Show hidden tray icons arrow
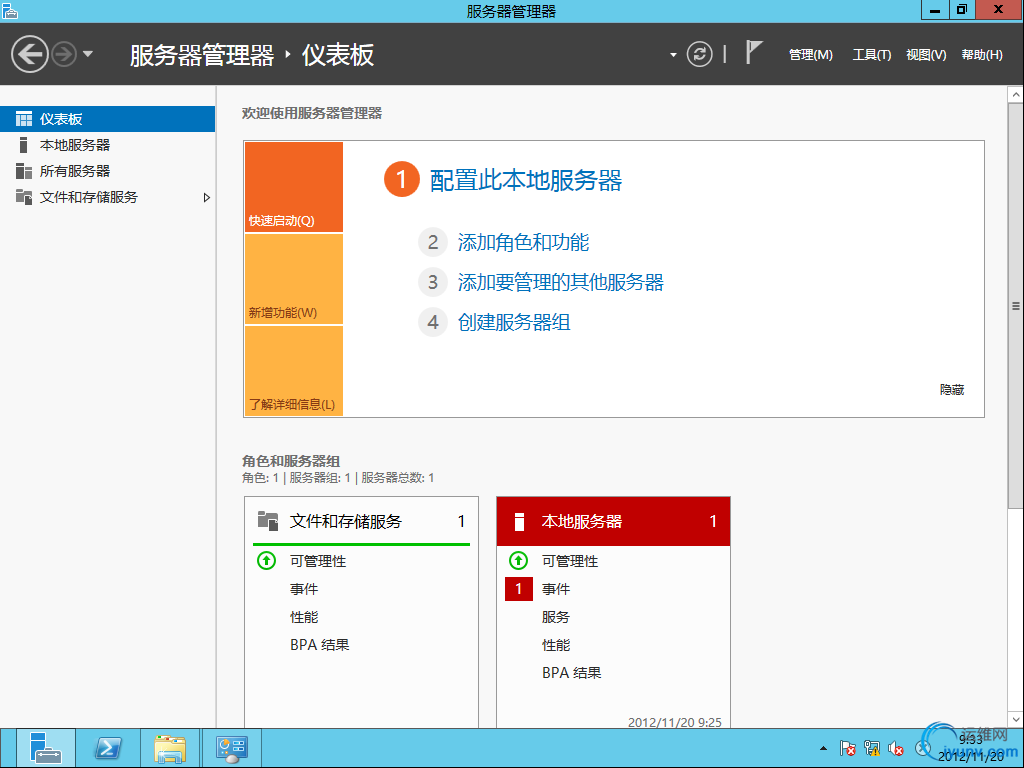 tap(824, 748)
